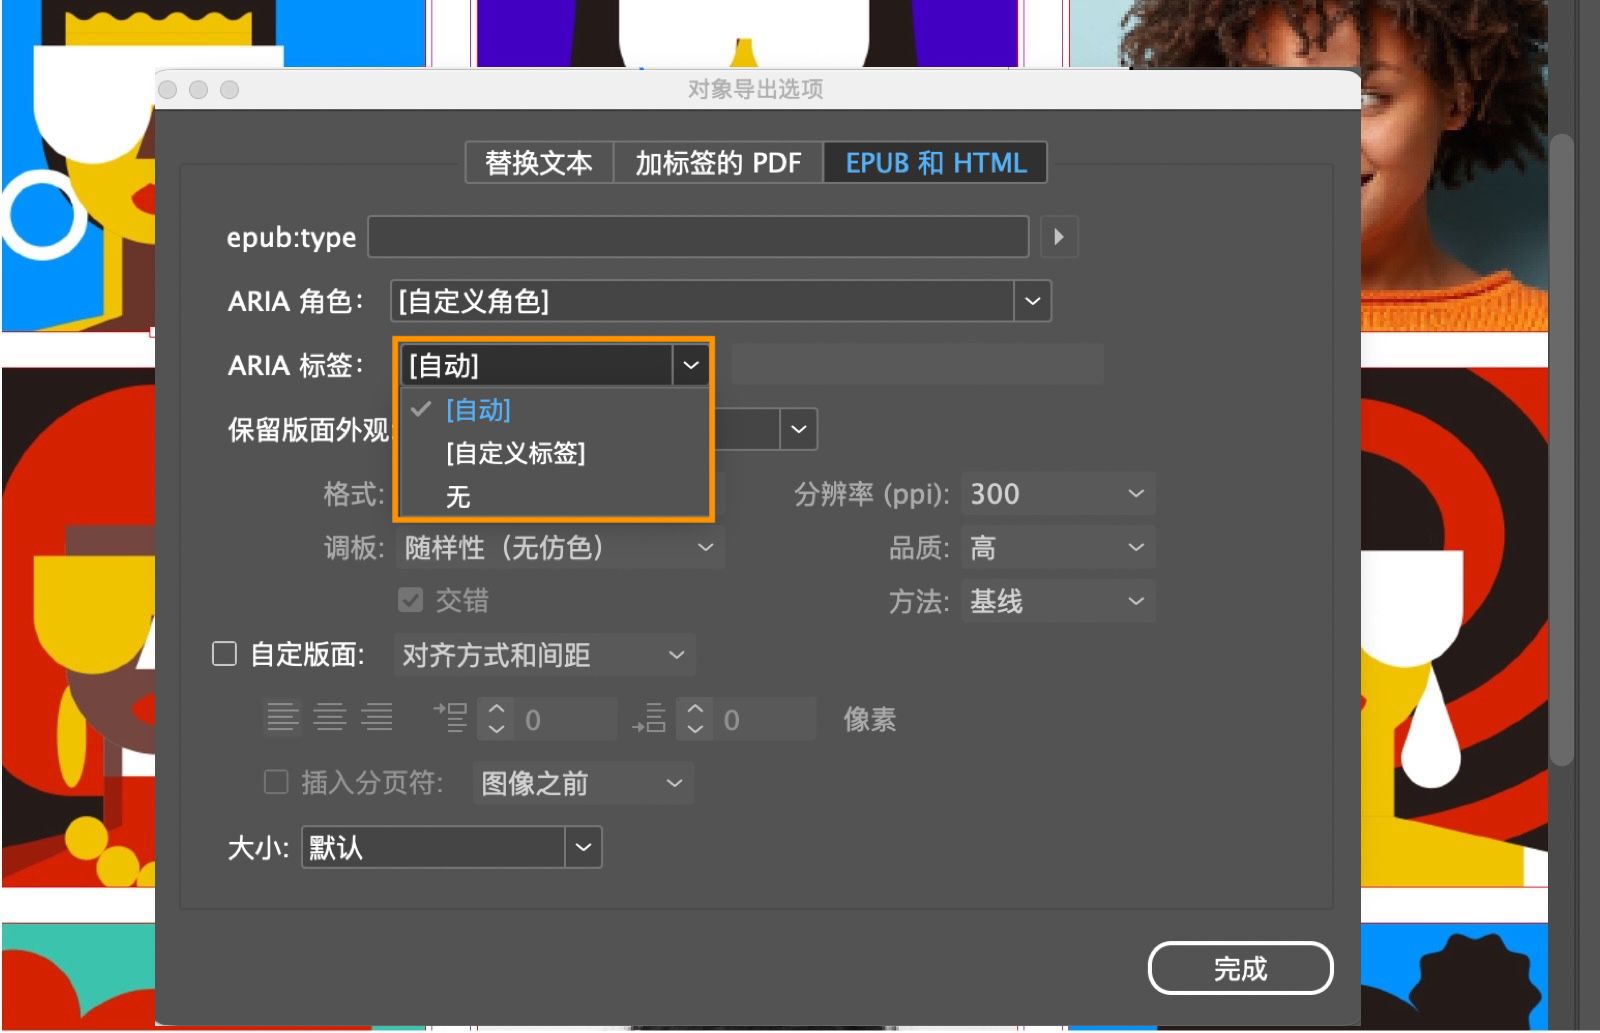Select the right-align icon under custom layout

(x=379, y=717)
